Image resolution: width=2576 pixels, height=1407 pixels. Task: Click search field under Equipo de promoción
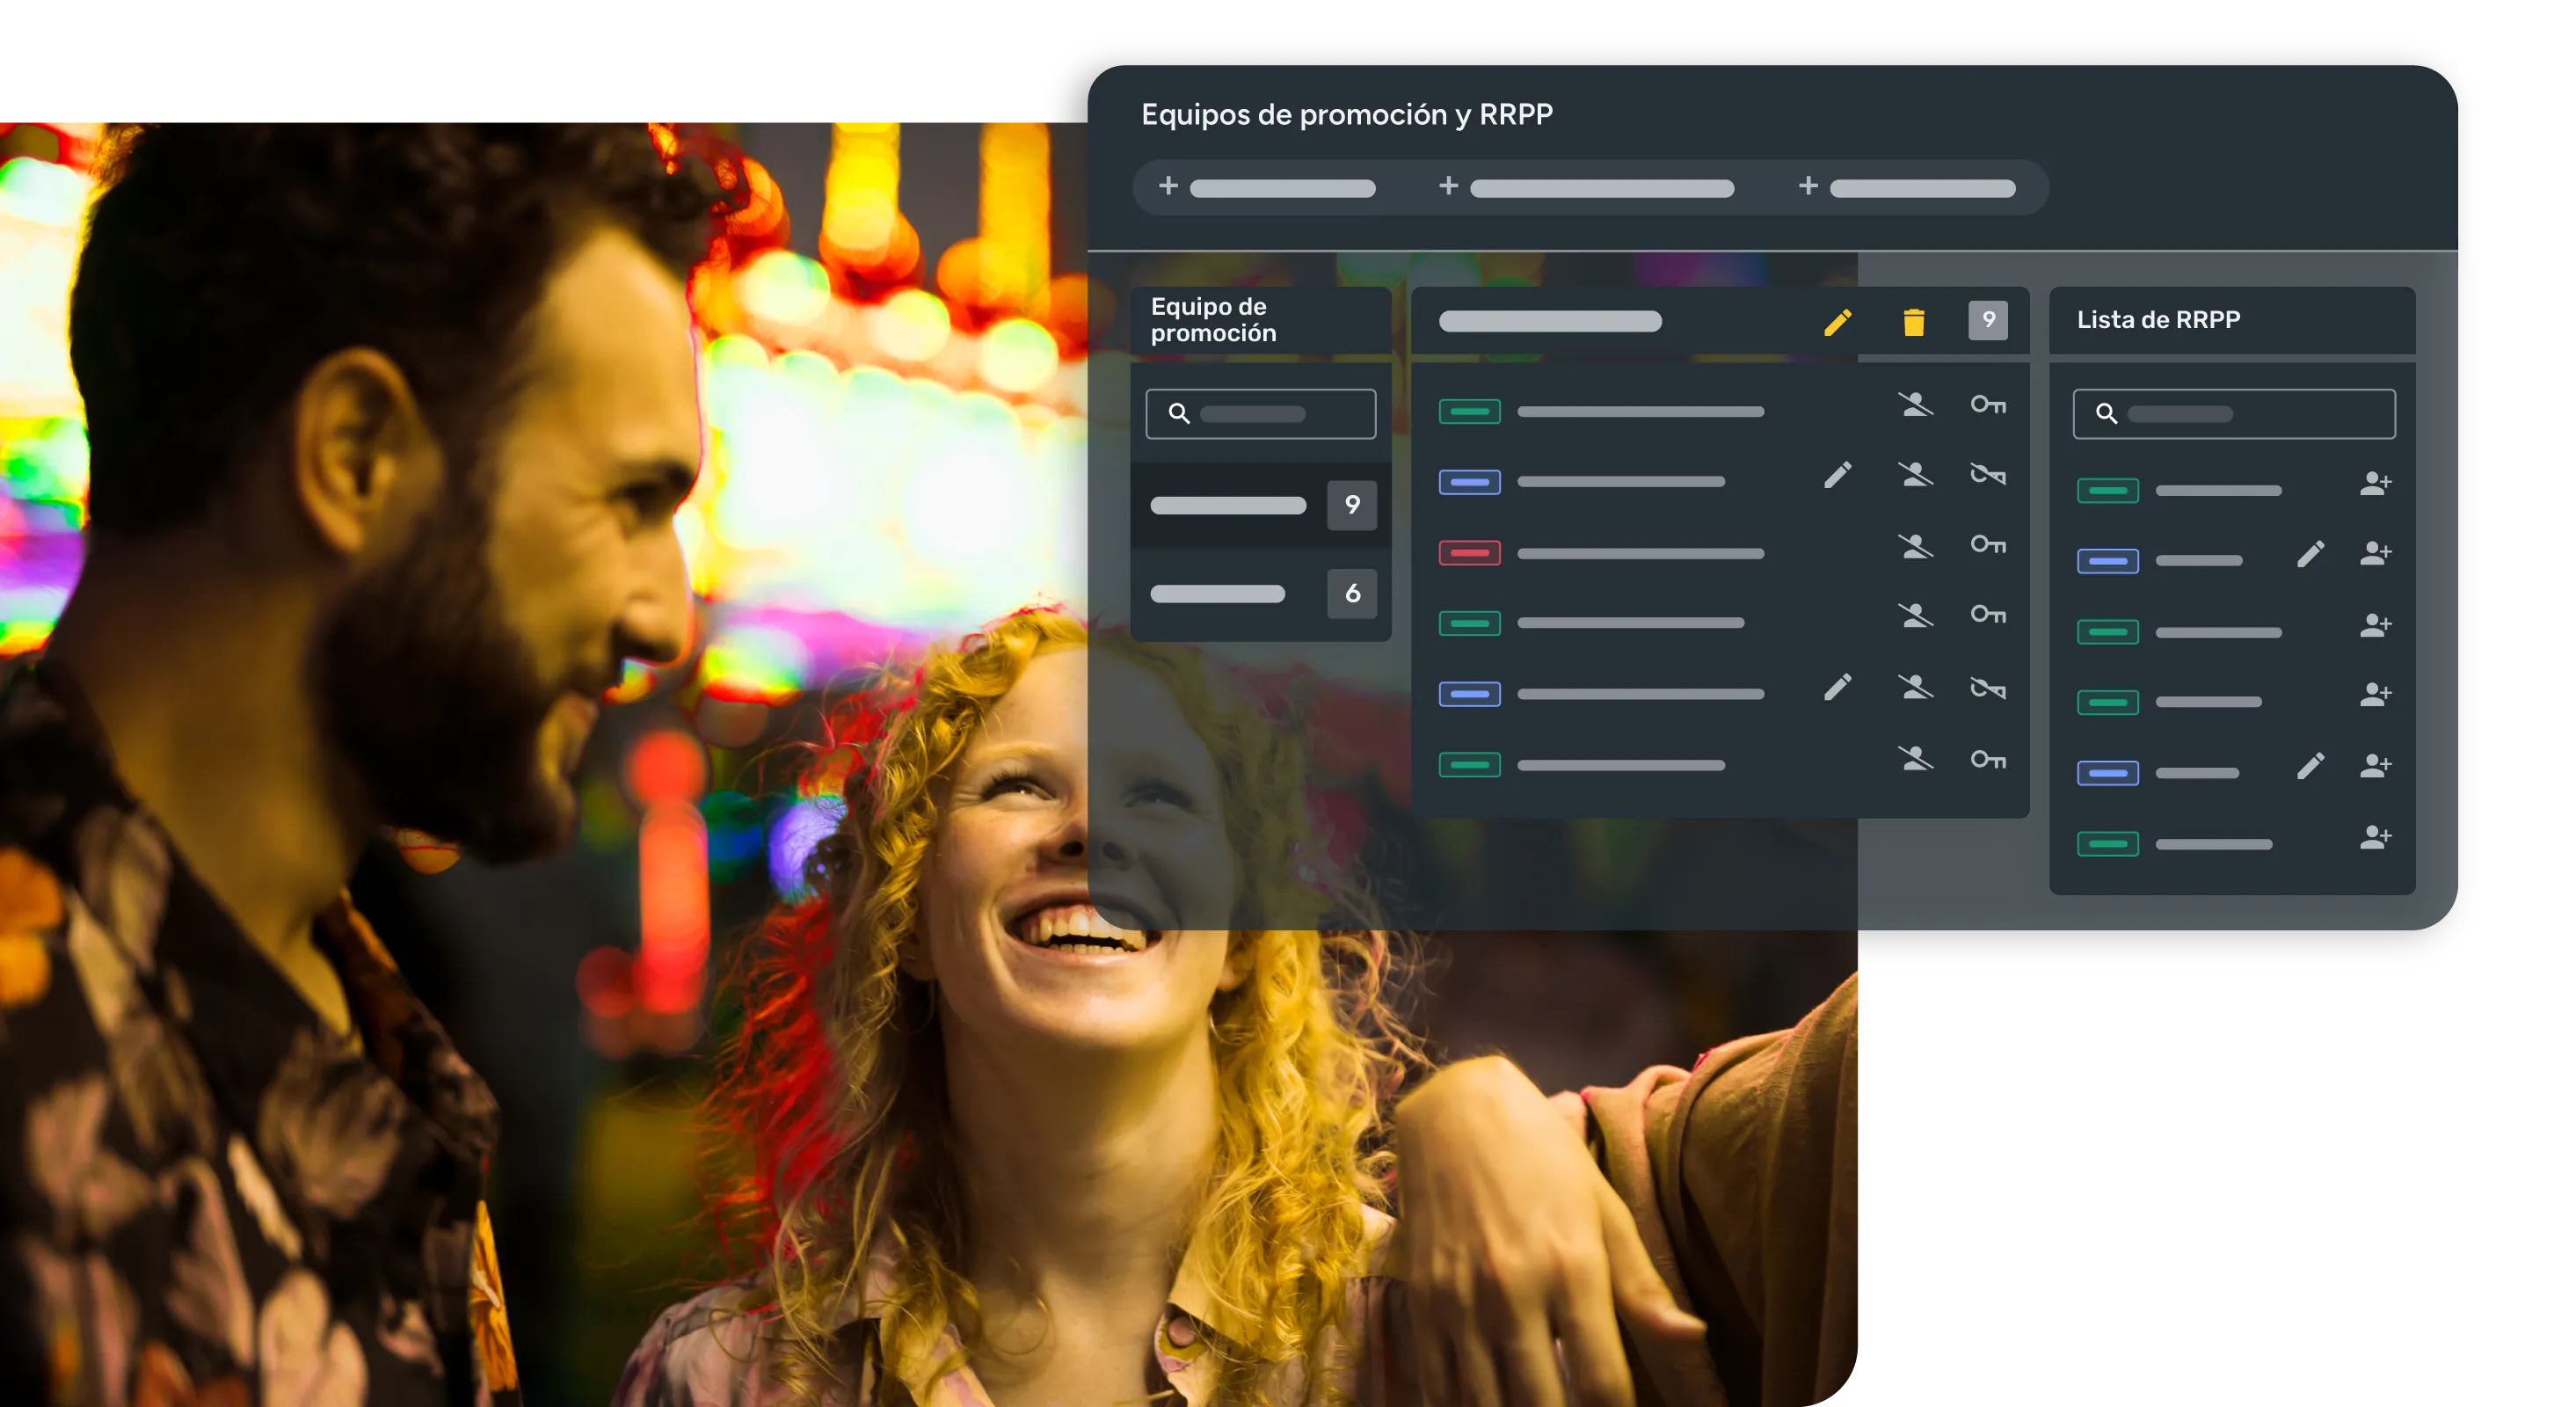point(1260,414)
